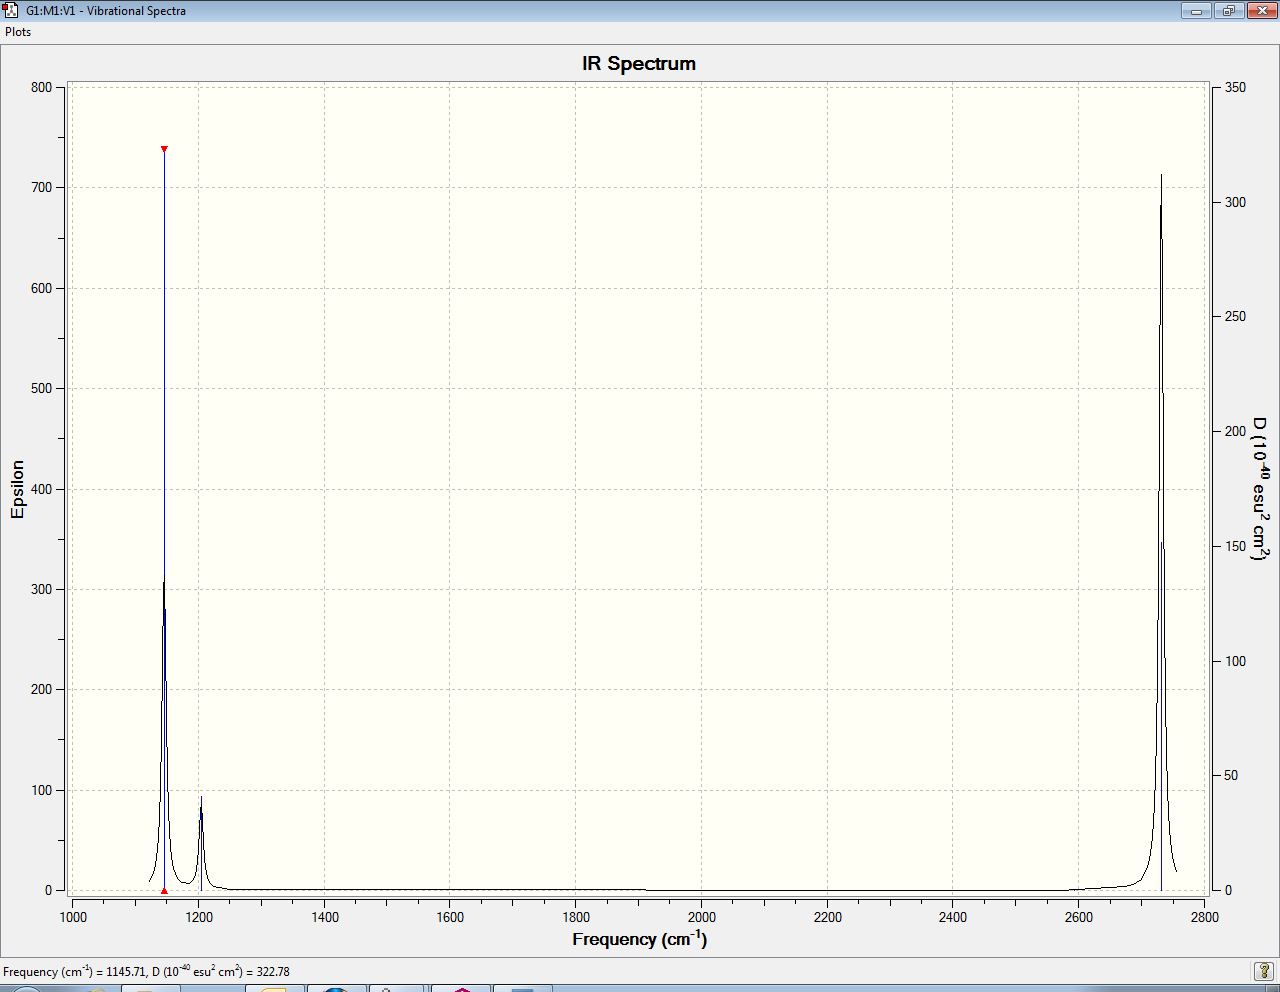Click the "500" Epsilon axis tick label
The image size is (1280, 992).
coord(41,388)
